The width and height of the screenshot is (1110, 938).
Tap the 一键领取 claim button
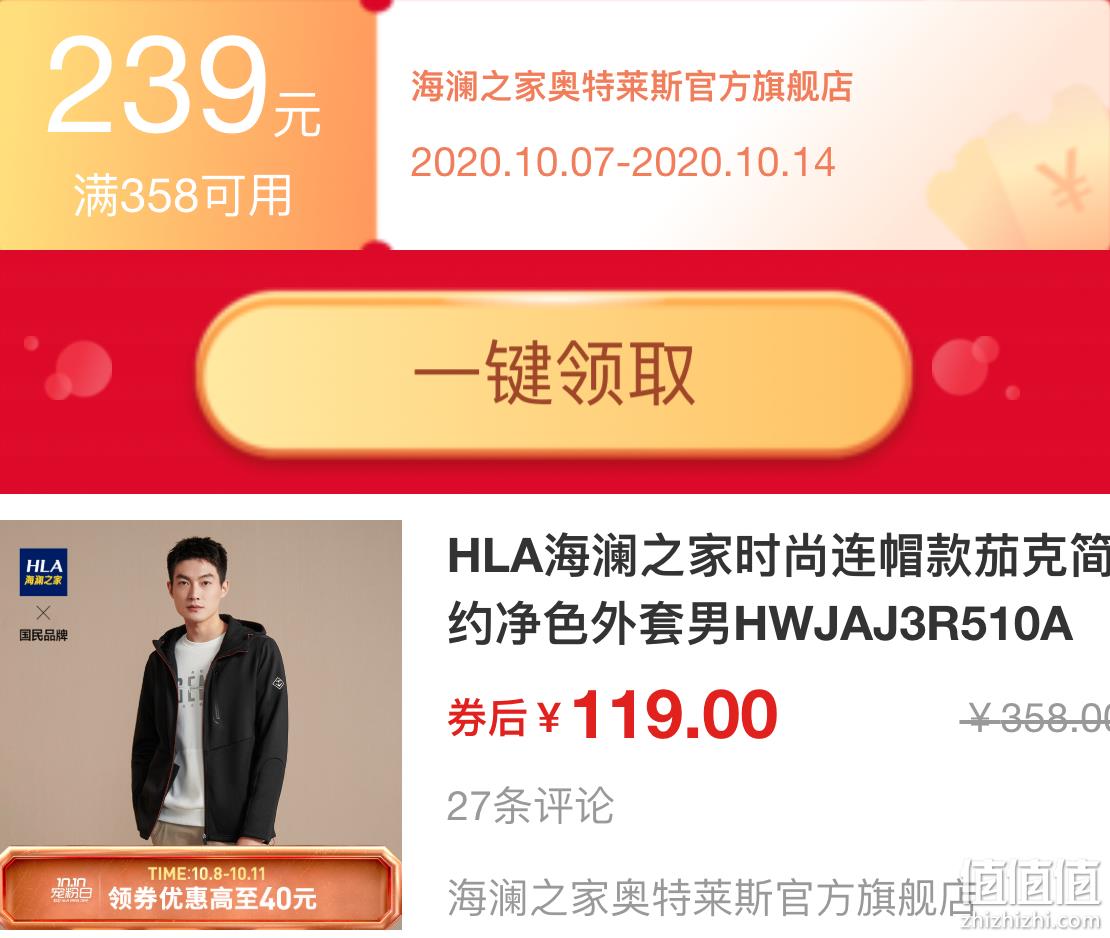point(554,372)
